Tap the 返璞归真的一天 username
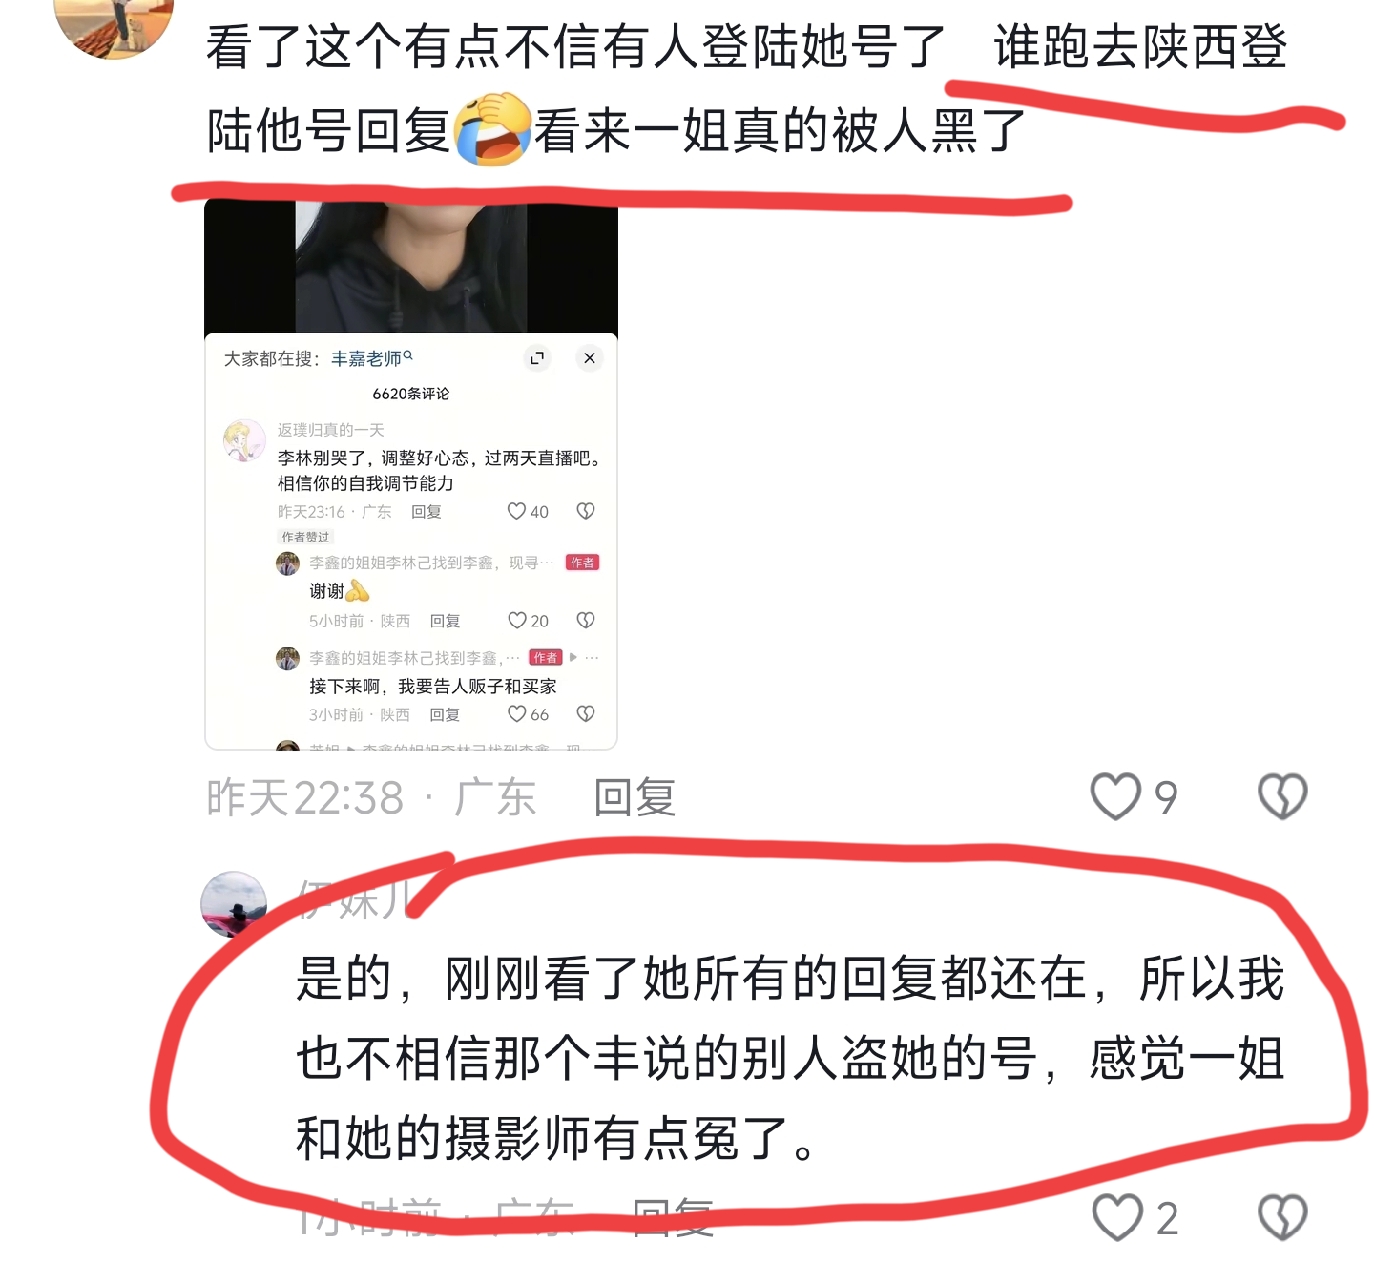 (331, 430)
